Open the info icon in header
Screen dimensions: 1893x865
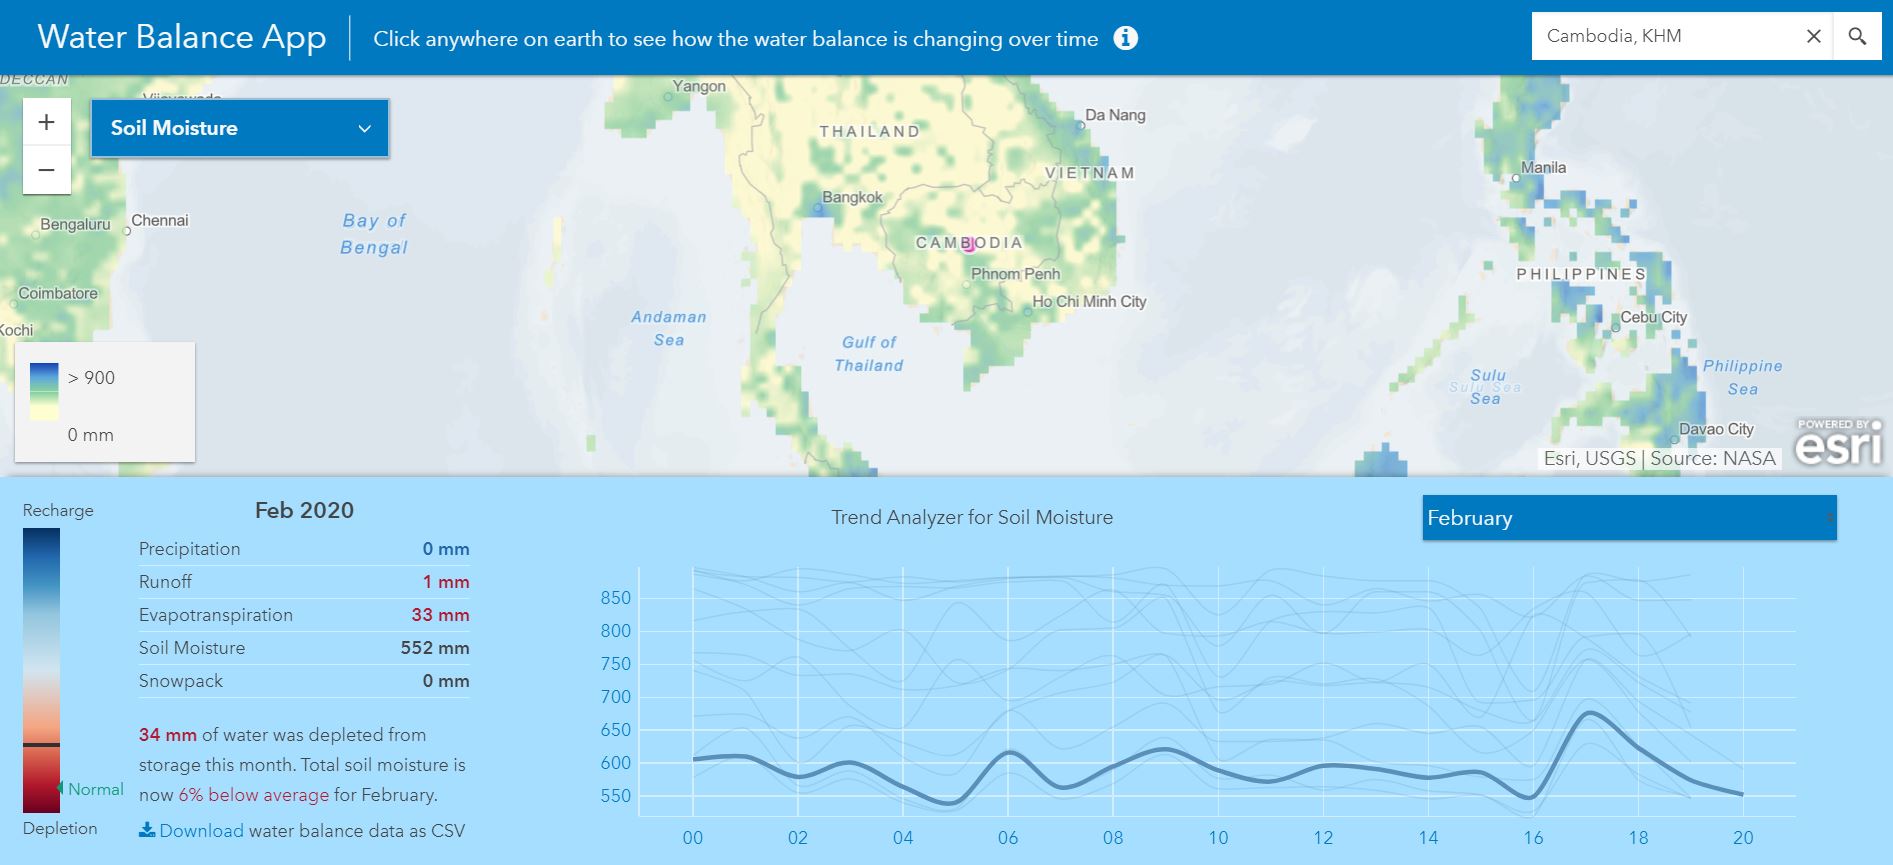(x=1126, y=38)
